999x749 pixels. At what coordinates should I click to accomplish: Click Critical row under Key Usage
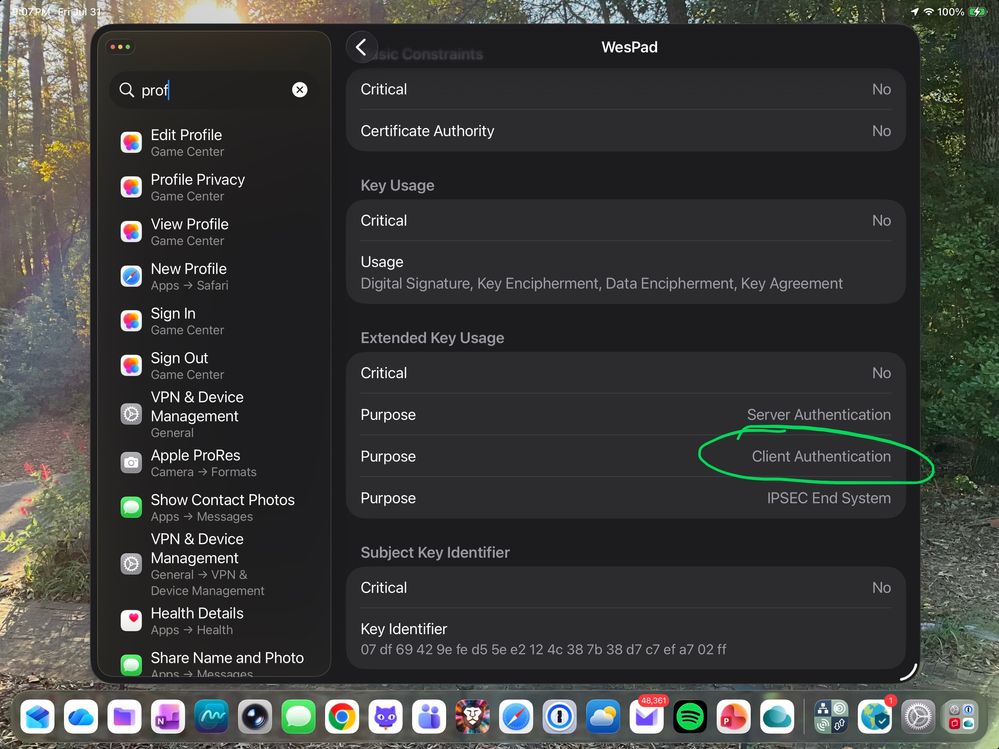tap(626, 220)
